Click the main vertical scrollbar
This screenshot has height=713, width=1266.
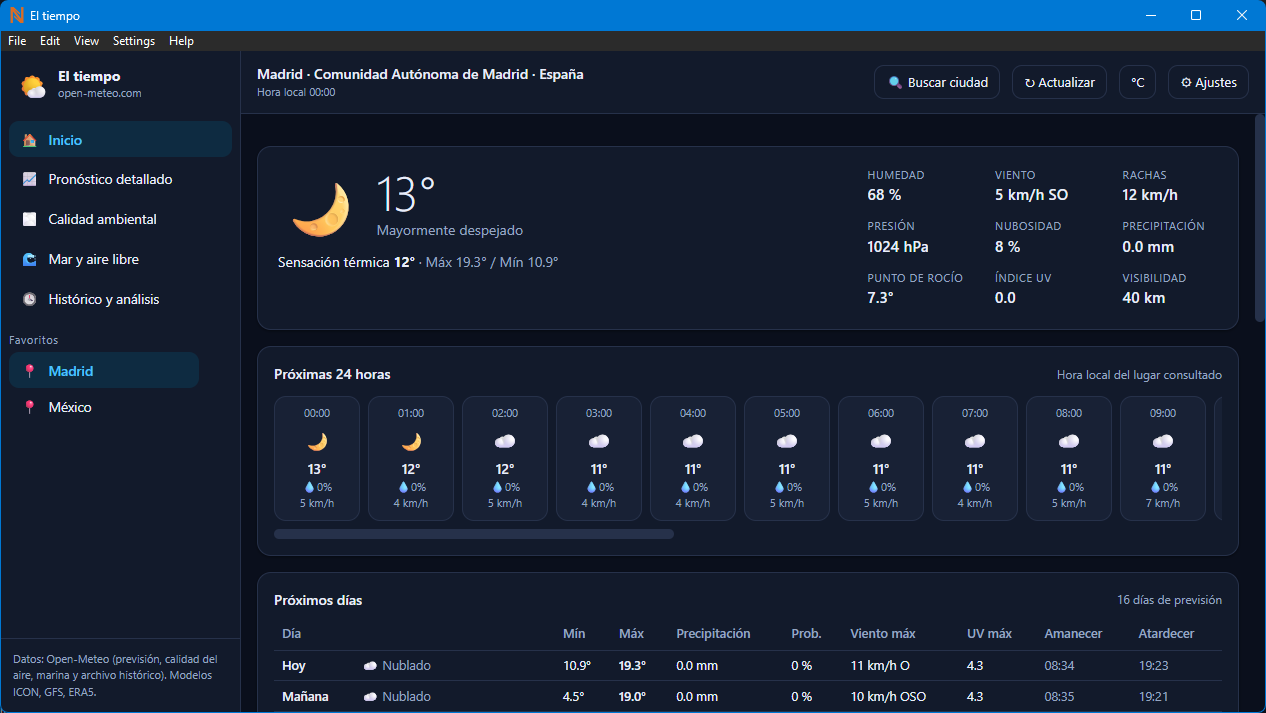1260,218
